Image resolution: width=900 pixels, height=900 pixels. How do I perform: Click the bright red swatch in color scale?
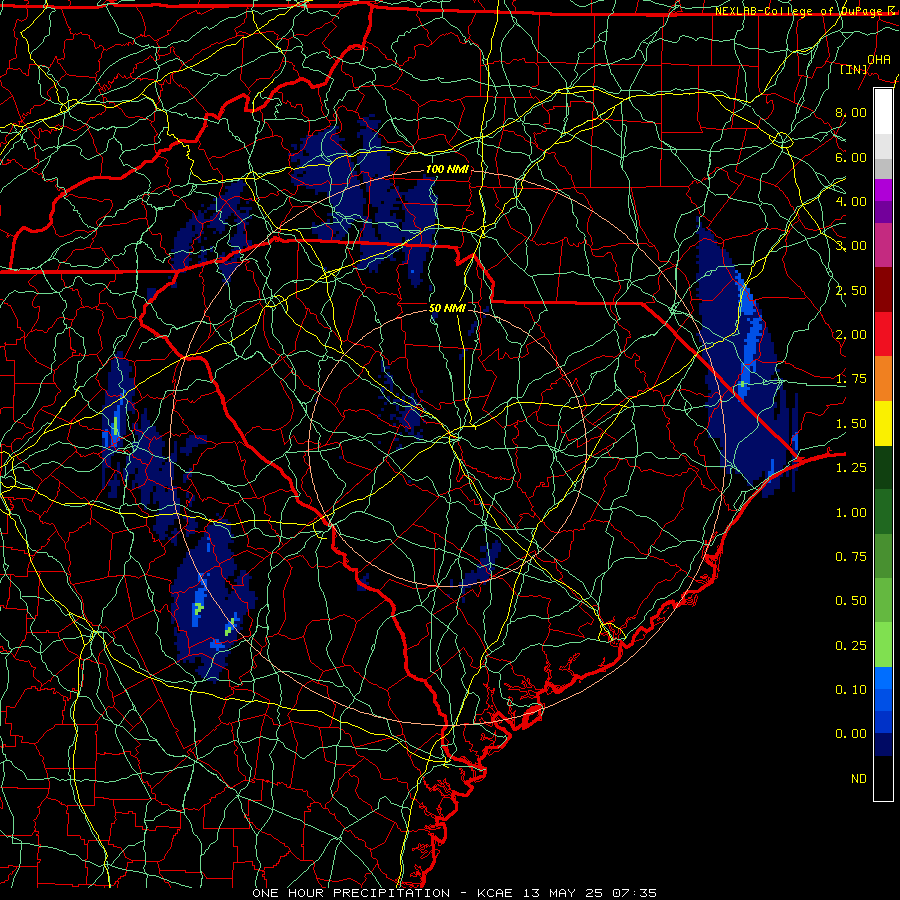tap(883, 335)
